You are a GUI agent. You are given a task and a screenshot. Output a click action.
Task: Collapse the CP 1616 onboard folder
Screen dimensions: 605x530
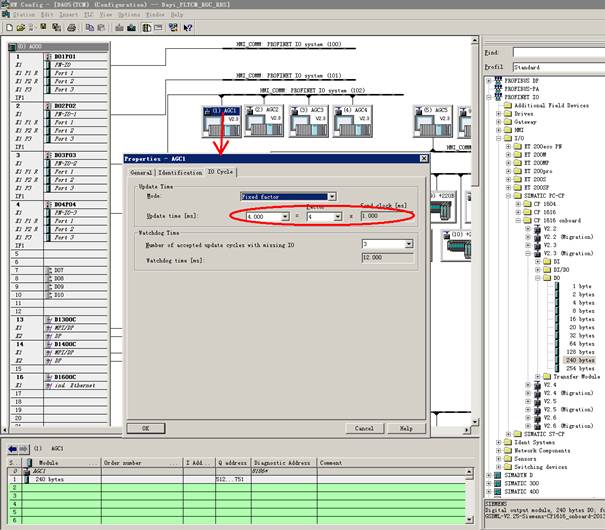point(516,219)
